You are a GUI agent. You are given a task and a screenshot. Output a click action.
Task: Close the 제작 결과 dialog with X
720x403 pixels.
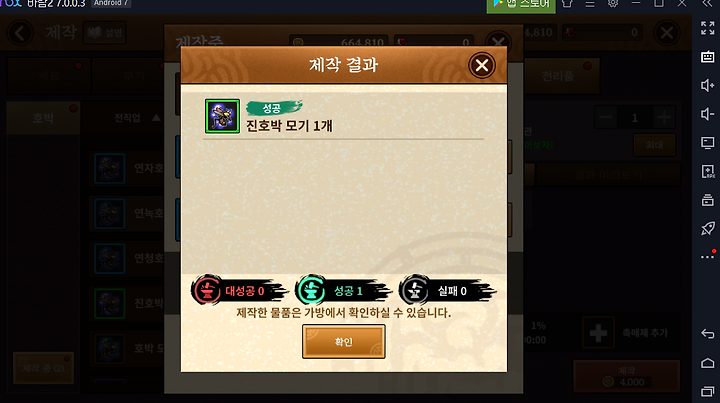pos(482,65)
